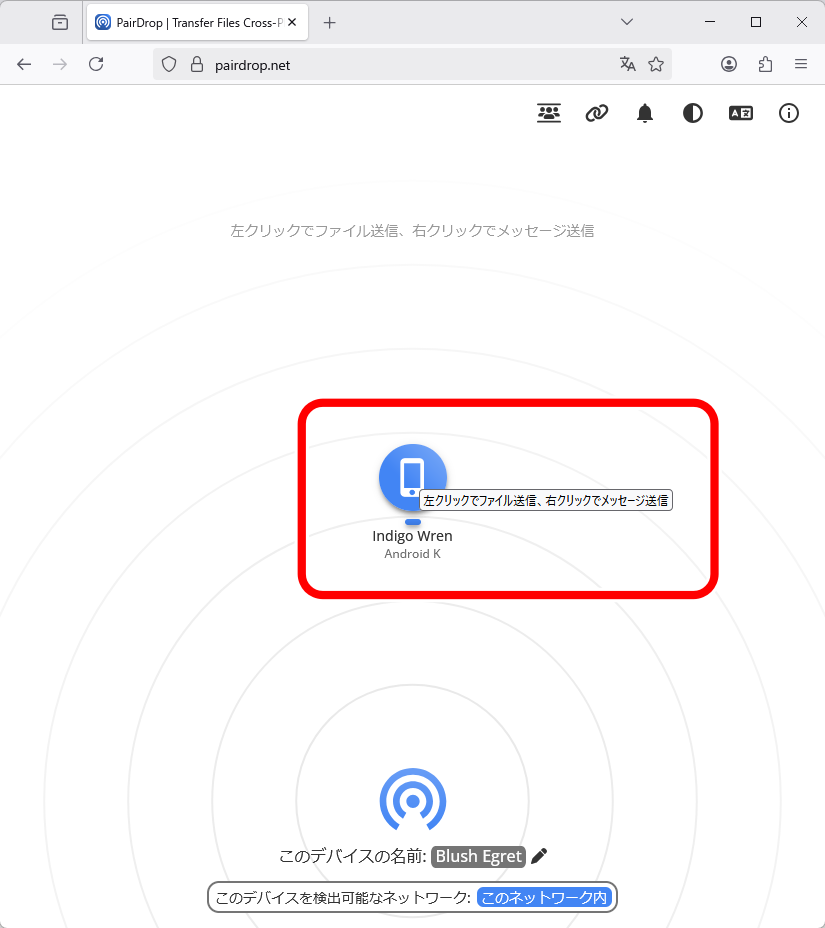Screen dimensions: 825x928
Task: Close the PairDrop tab
Action: (x=292, y=22)
